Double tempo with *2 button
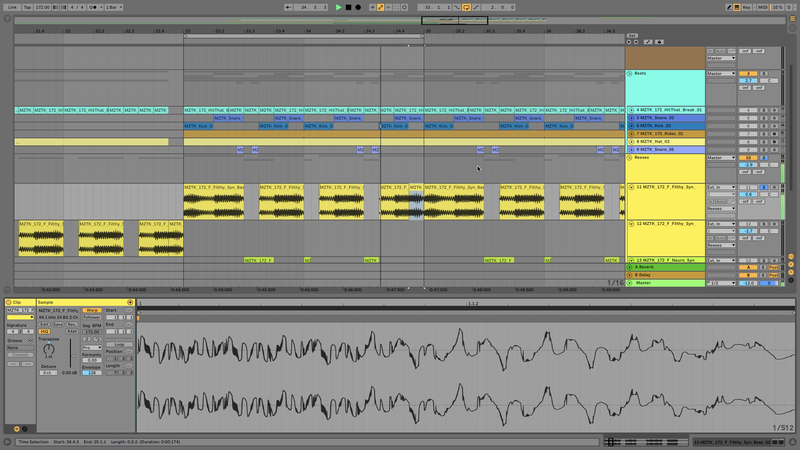Image resolution: width=800 pixels, height=450 pixels. (x=97, y=339)
